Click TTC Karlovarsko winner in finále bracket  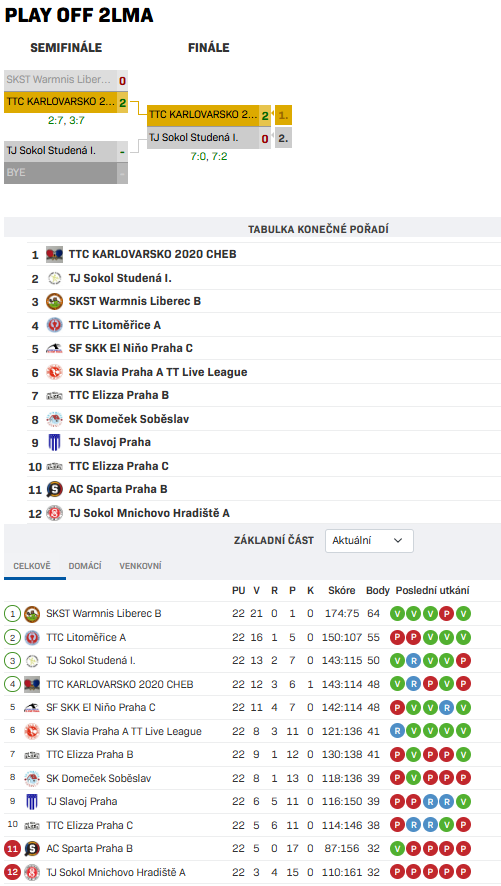coord(203,115)
